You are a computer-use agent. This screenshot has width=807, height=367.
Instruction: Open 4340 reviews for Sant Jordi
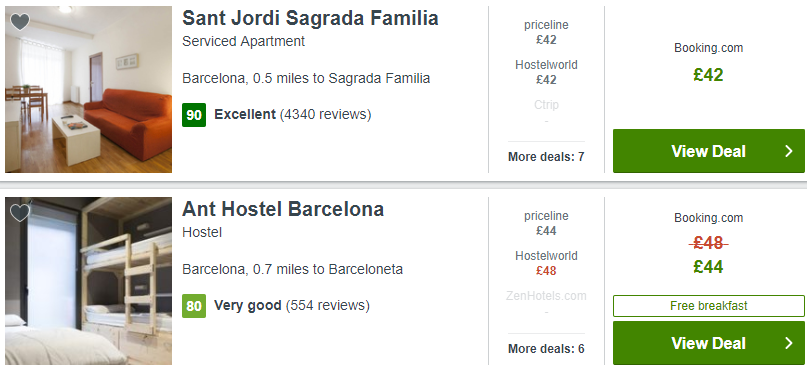tap(325, 114)
